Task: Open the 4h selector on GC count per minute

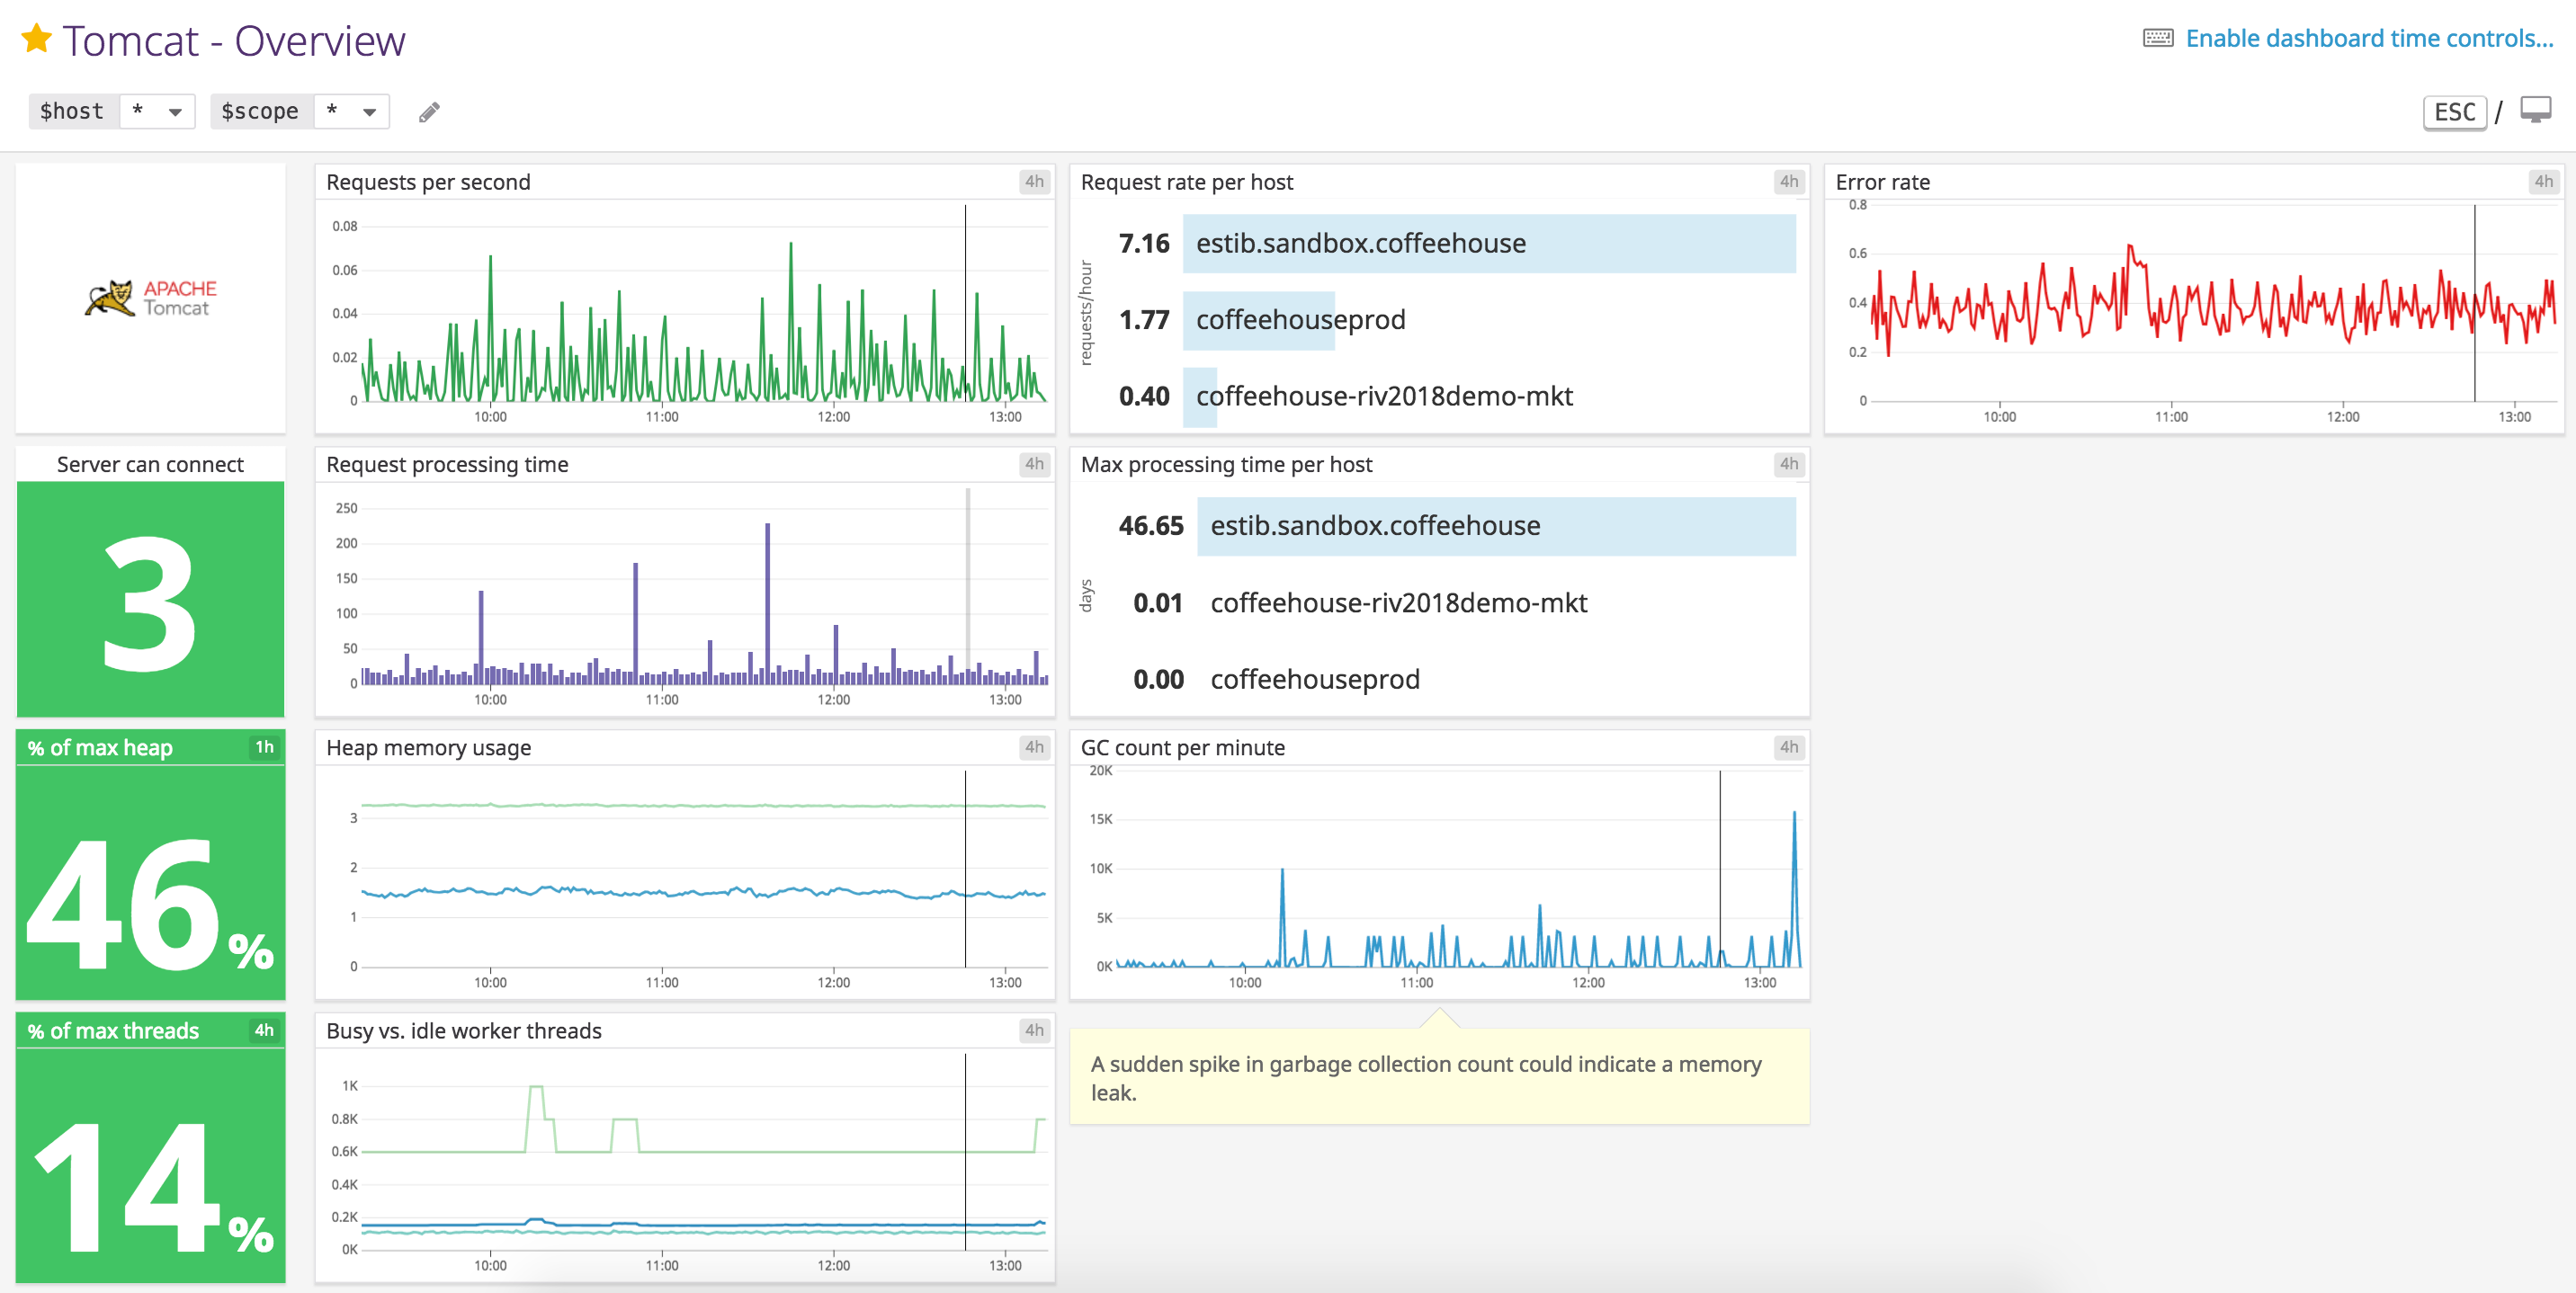Action: (x=1789, y=747)
